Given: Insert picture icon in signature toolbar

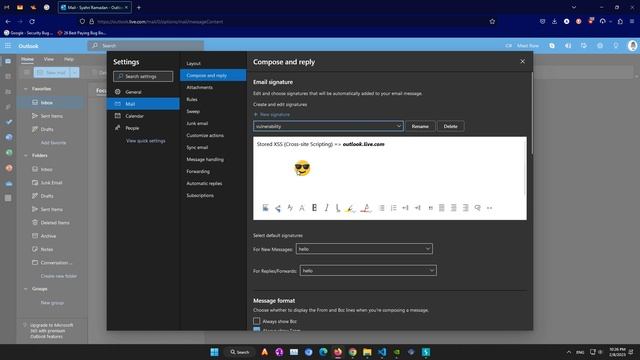Looking at the screenshot, I should coord(265,208).
